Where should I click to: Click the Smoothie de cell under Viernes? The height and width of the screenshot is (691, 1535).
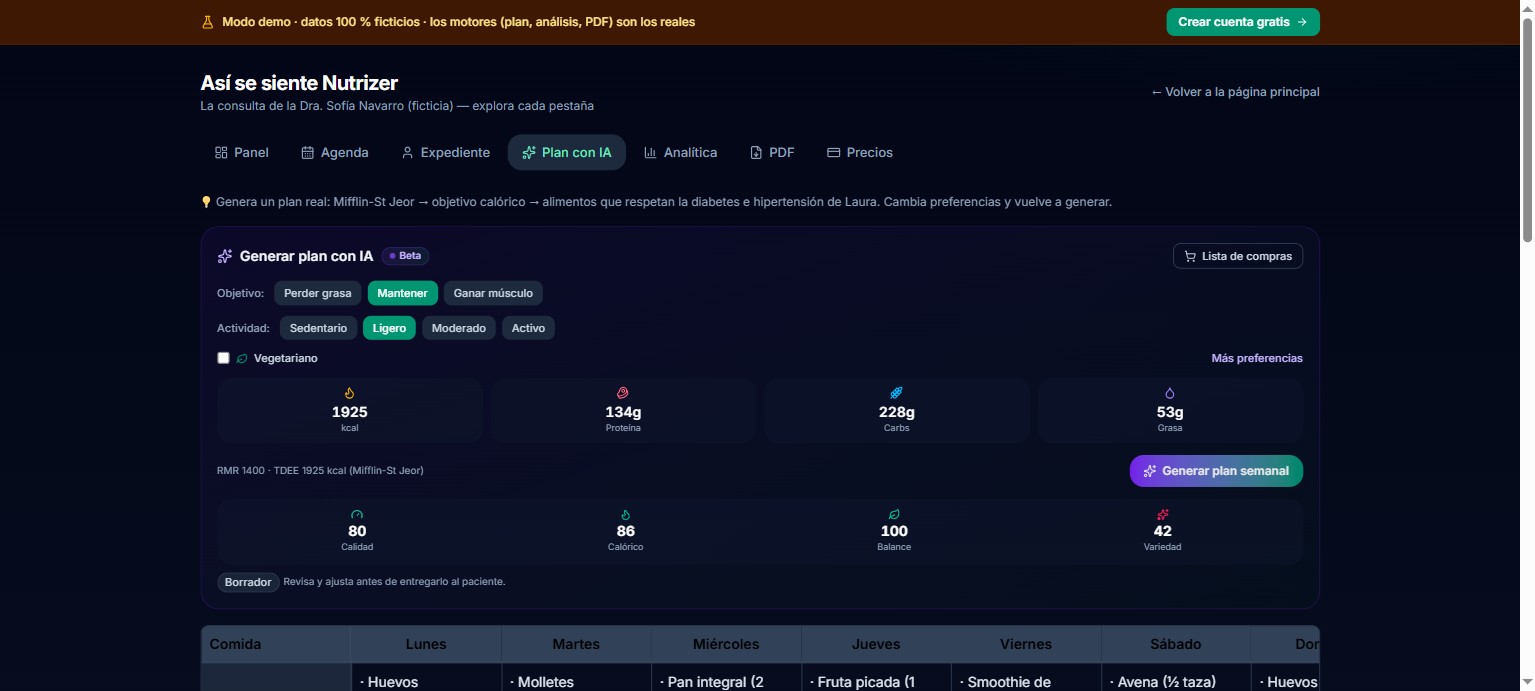click(1026, 678)
